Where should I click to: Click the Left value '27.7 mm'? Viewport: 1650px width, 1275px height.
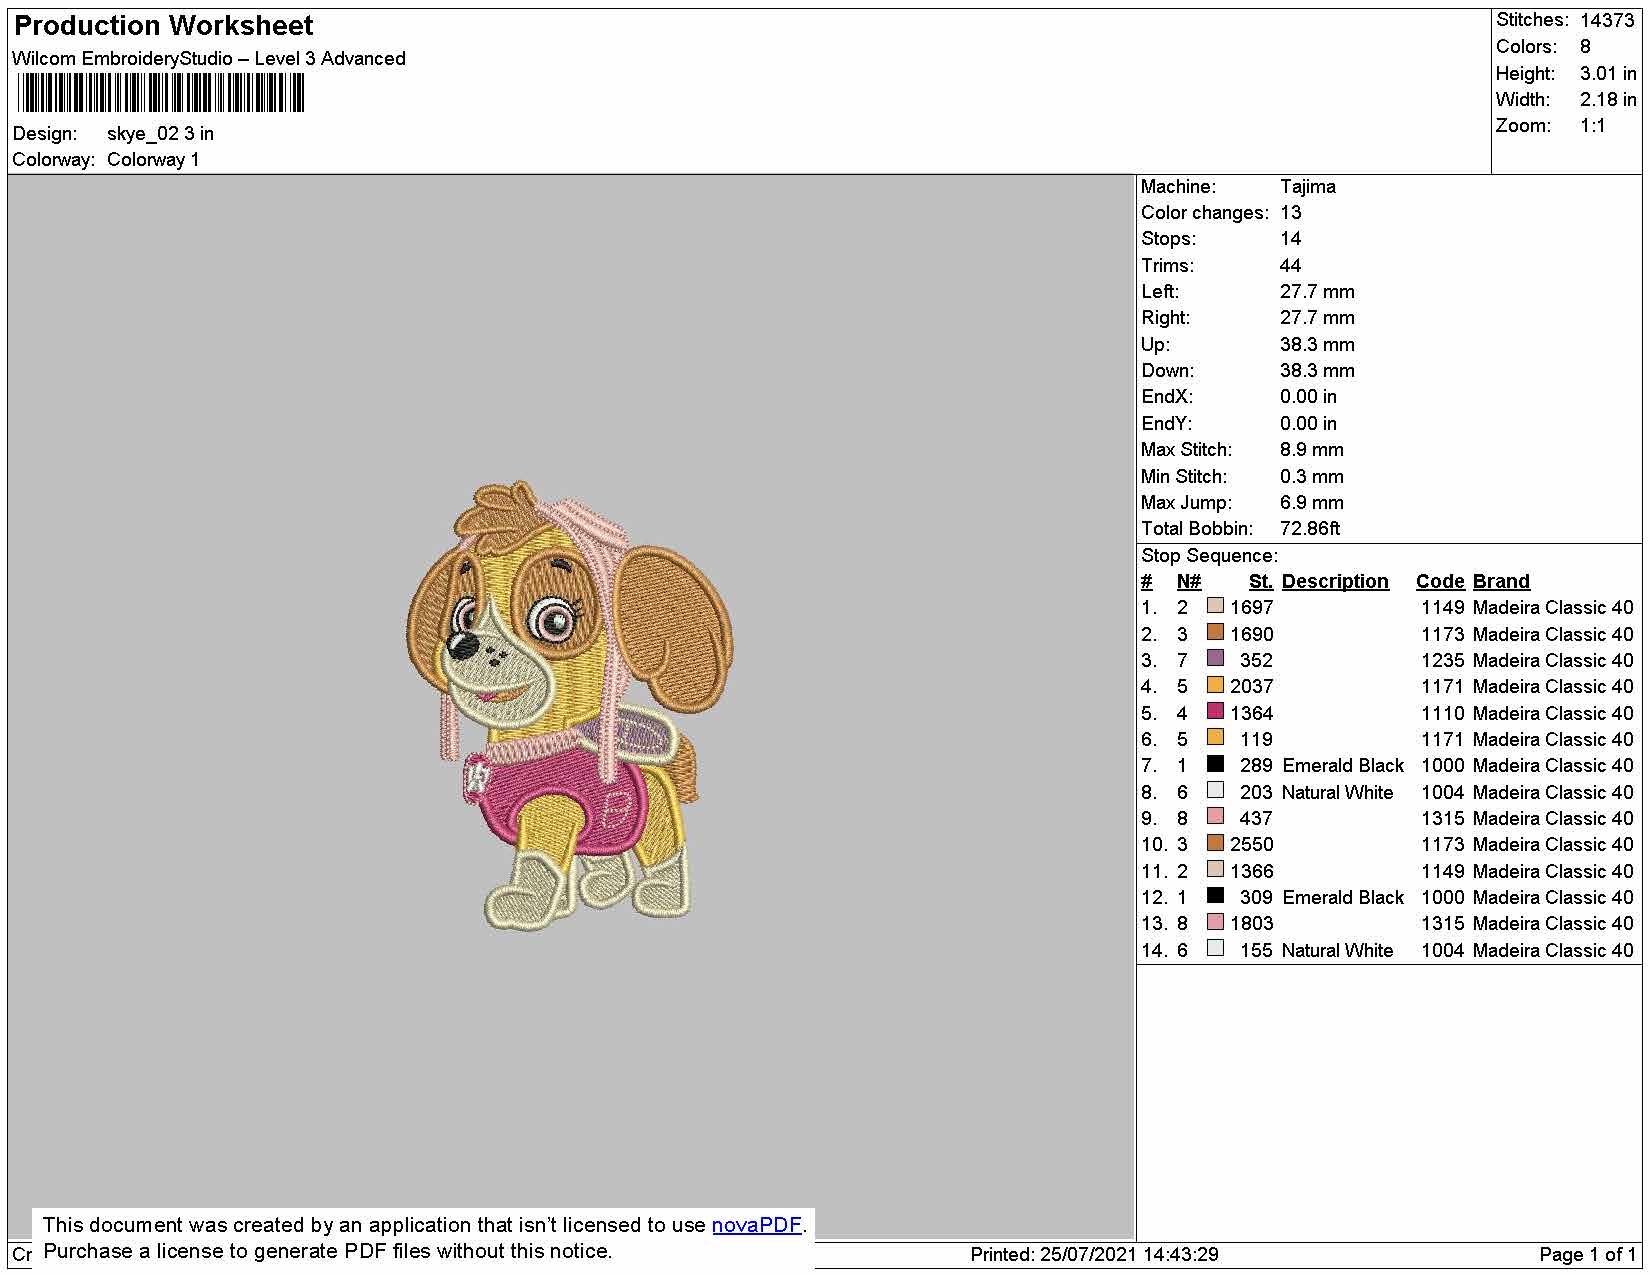(x=1317, y=292)
